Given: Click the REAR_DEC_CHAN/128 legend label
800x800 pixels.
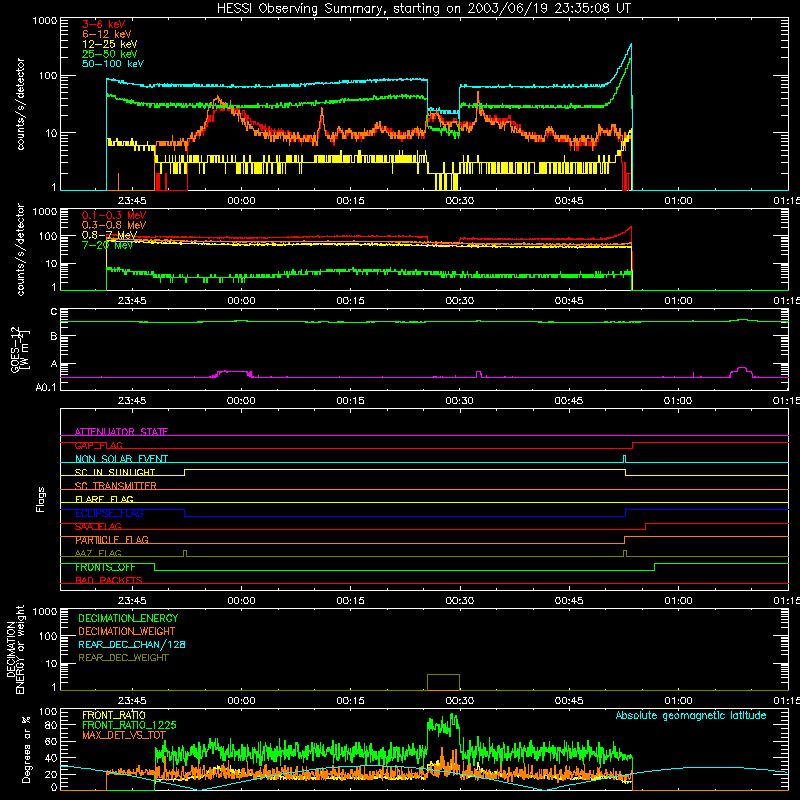Looking at the screenshot, I should (132, 644).
